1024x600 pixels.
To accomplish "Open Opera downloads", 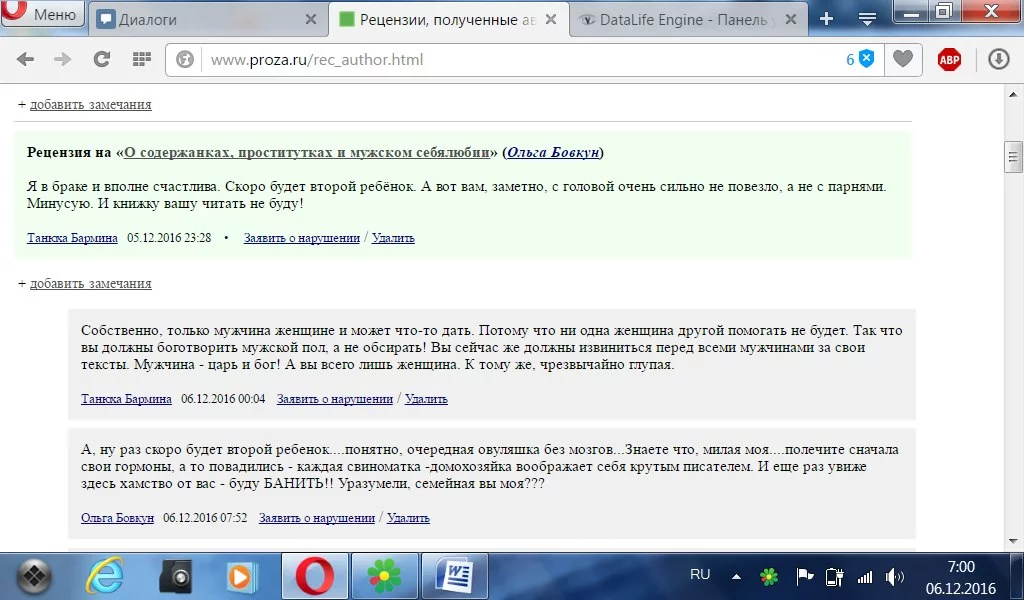I will pyautogui.click(x=998, y=59).
